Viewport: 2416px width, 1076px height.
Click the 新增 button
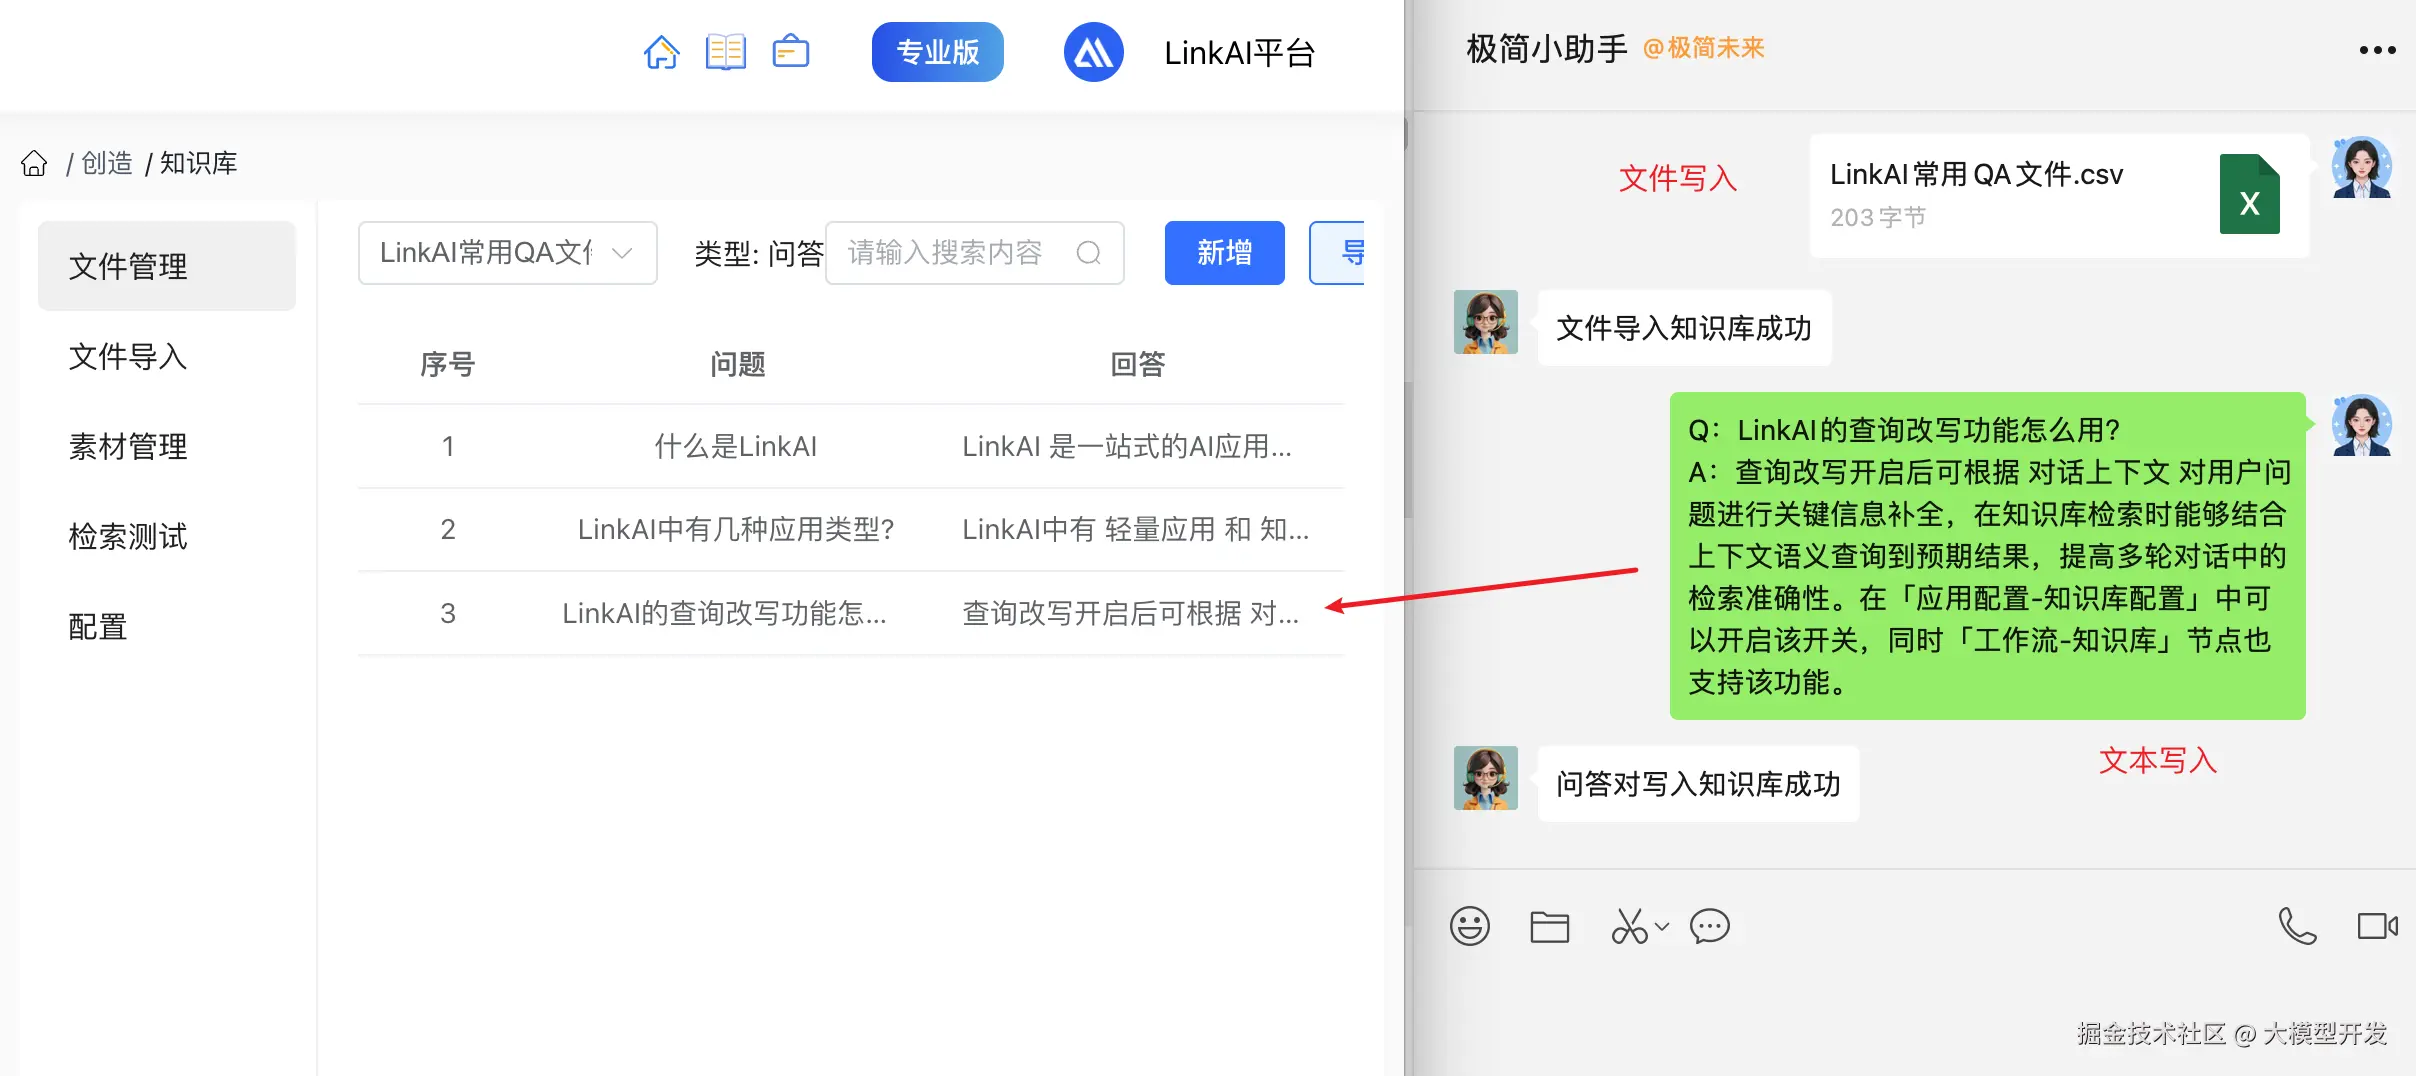[x=1224, y=253]
